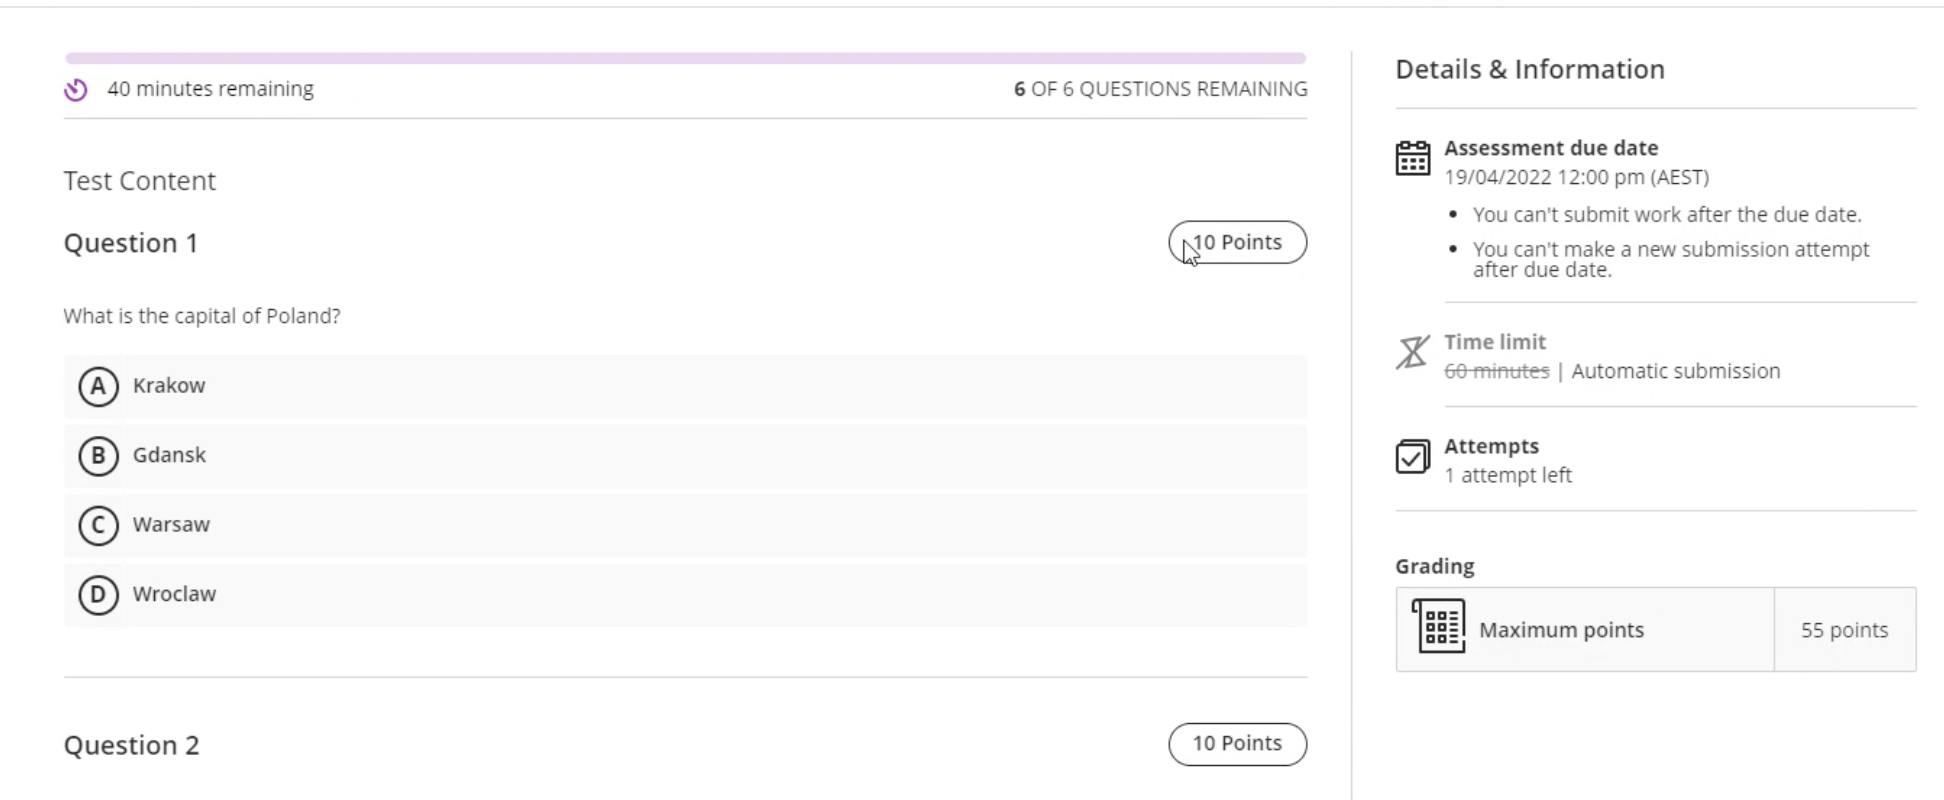Click the time limit hourglass icon
Screen dimensions: 1944x800
[x=1412, y=352]
